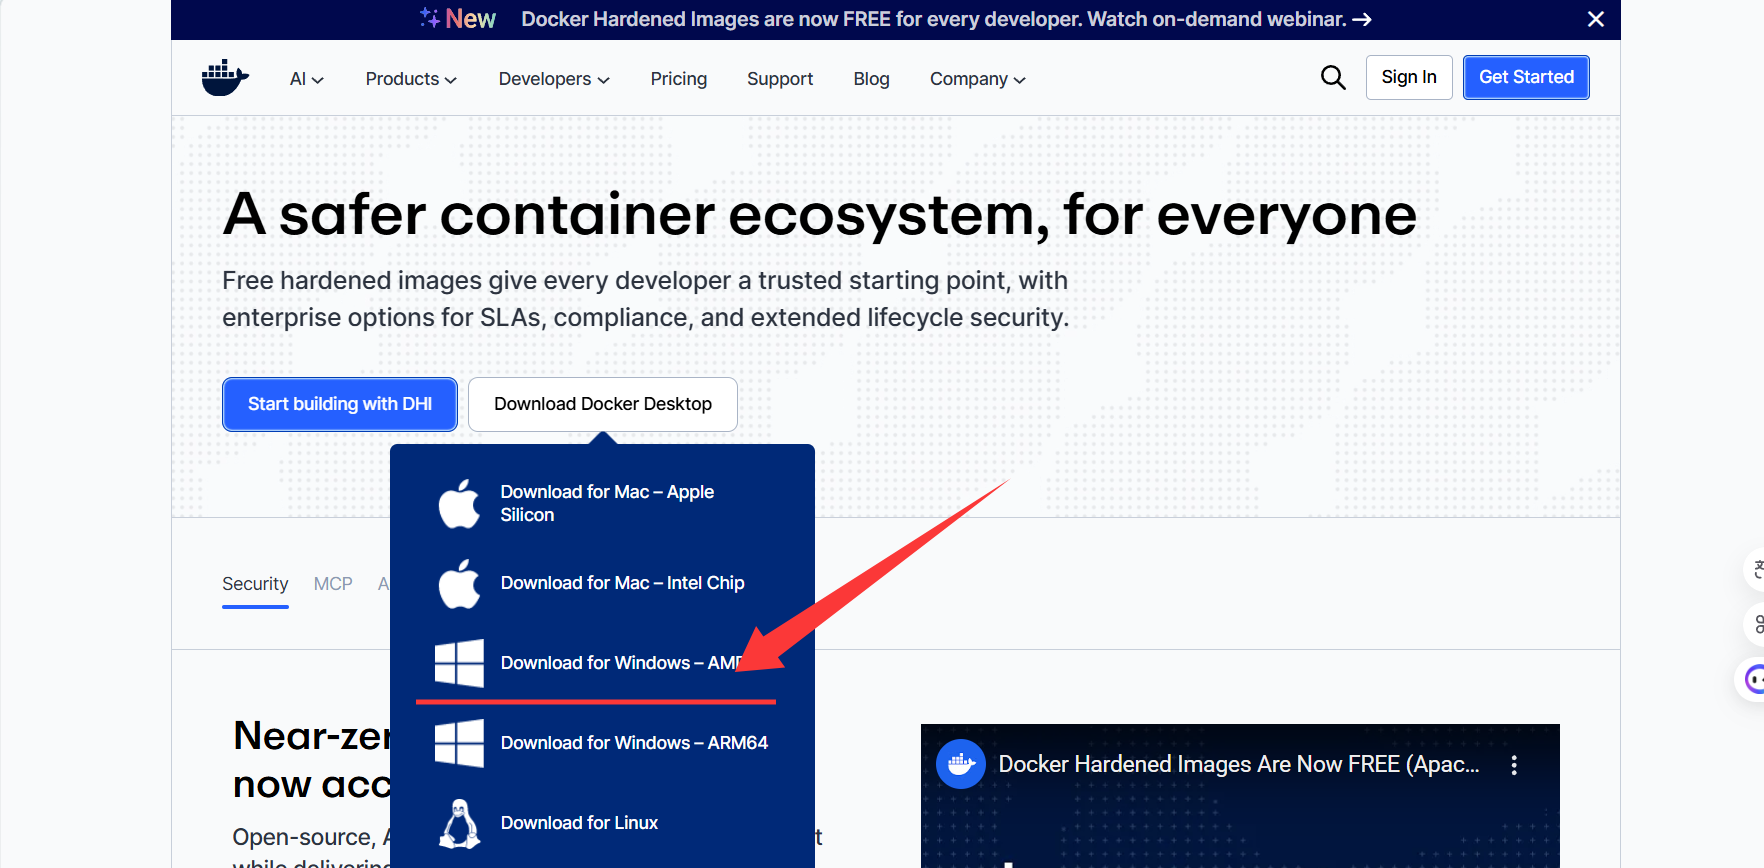Dismiss the announcement banner with X
1764x868 pixels.
click(1596, 19)
